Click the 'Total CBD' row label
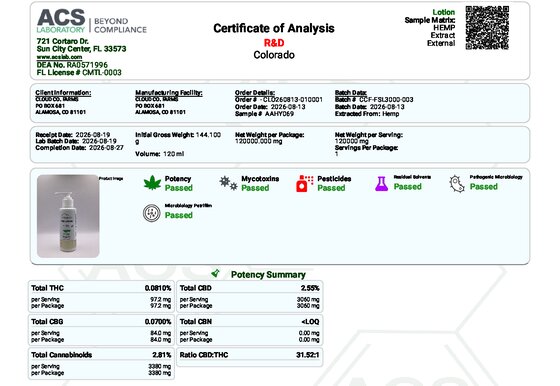 point(196,288)
